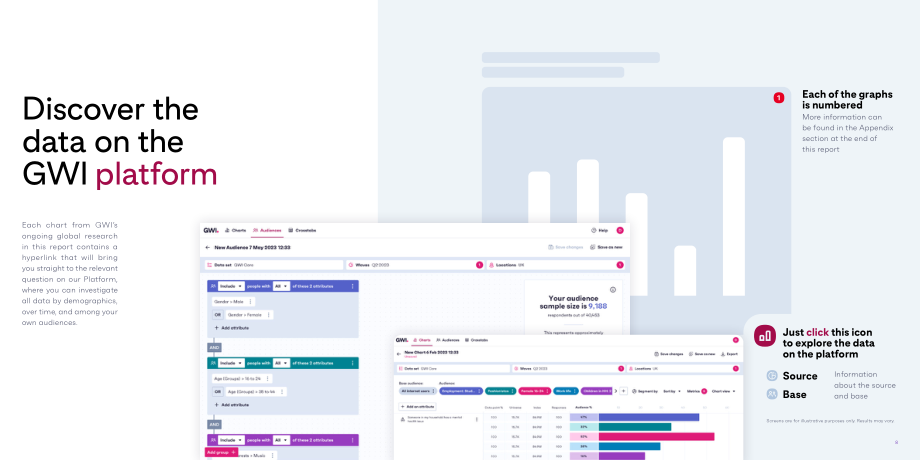
Task: Click the Waves Q2 2023 field
Action: coord(415,265)
